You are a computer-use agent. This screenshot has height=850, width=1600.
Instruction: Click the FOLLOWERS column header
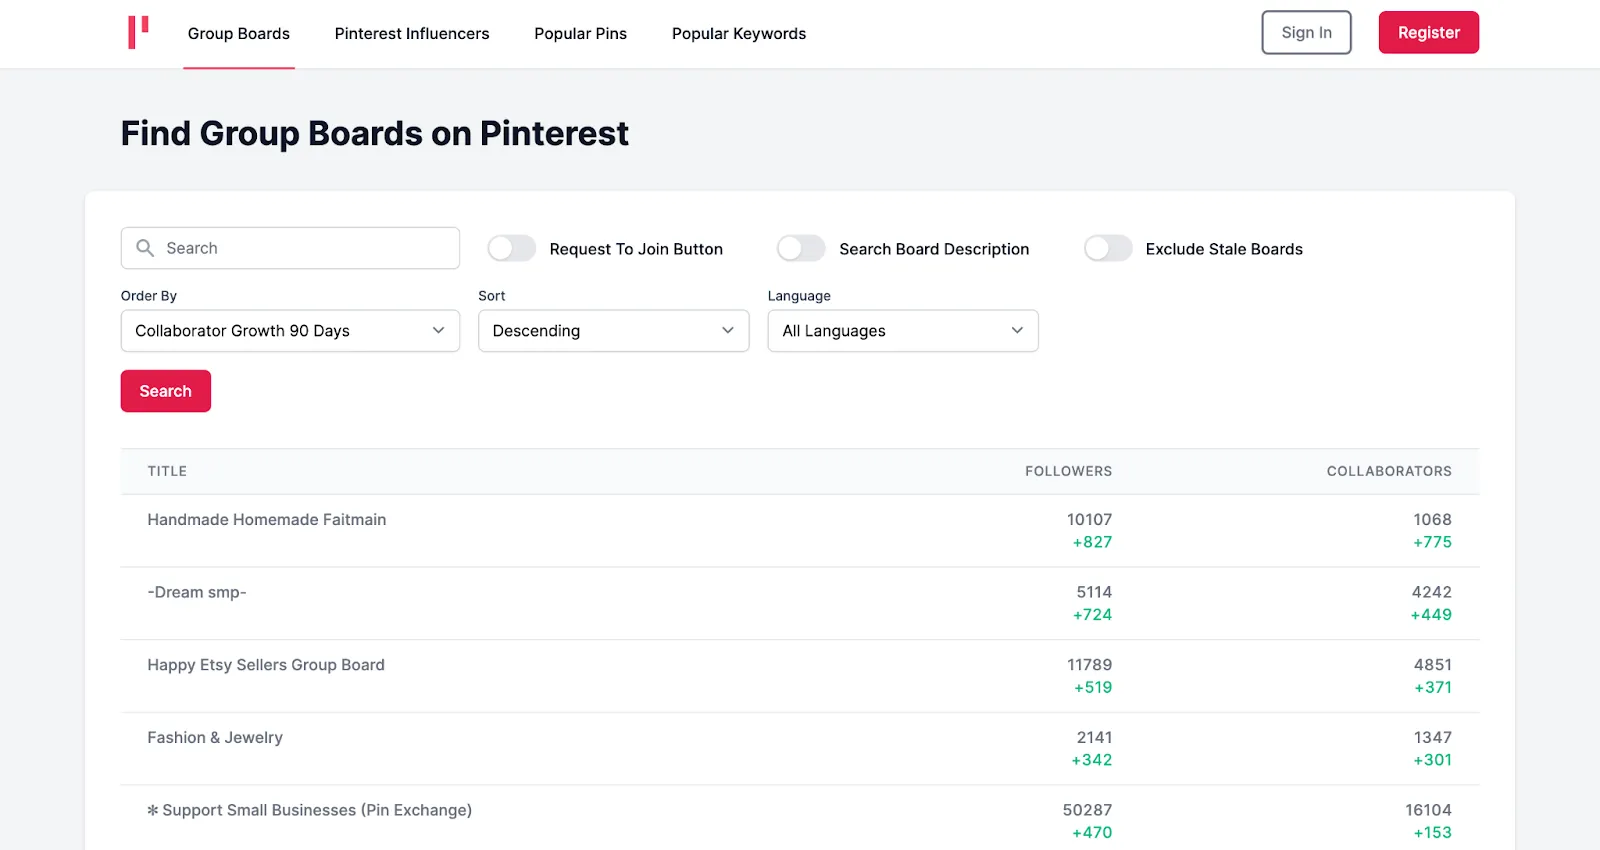tap(1068, 471)
